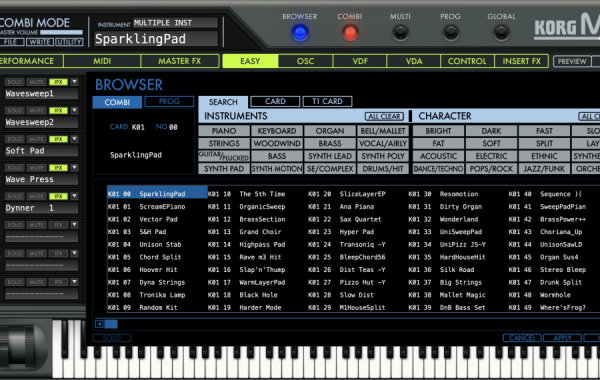Select the browser PROG tab
This screenshot has height=380, width=600.
[x=169, y=101]
